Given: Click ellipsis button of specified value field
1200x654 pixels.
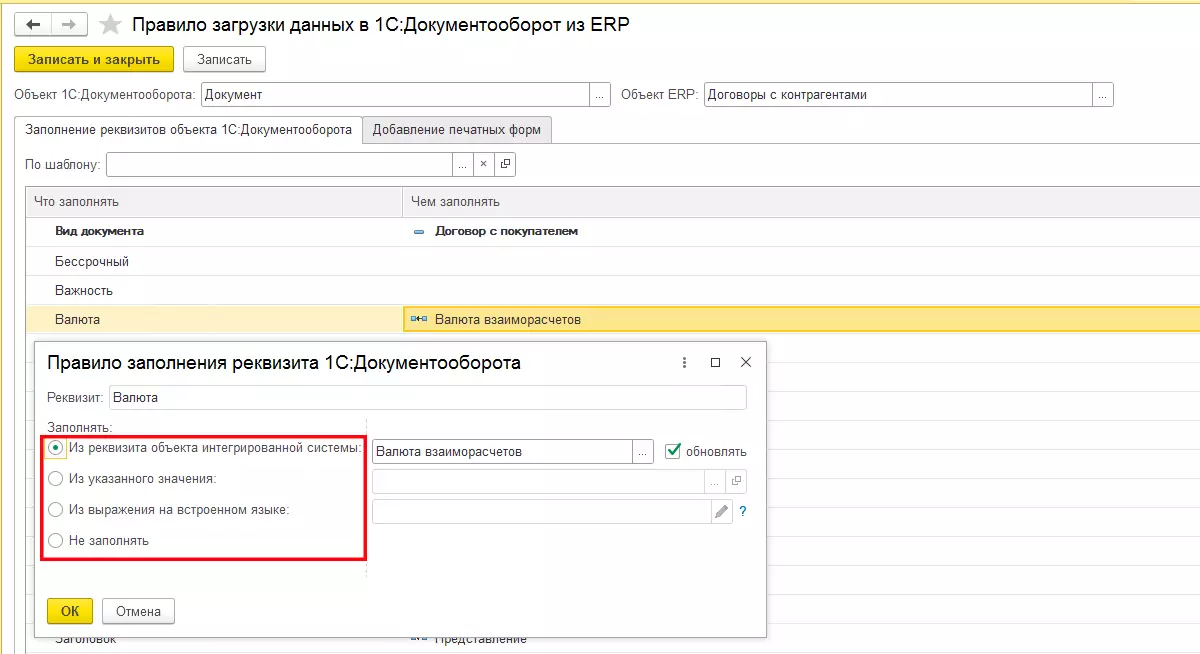Looking at the screenshot, I should tap(715, 481).
